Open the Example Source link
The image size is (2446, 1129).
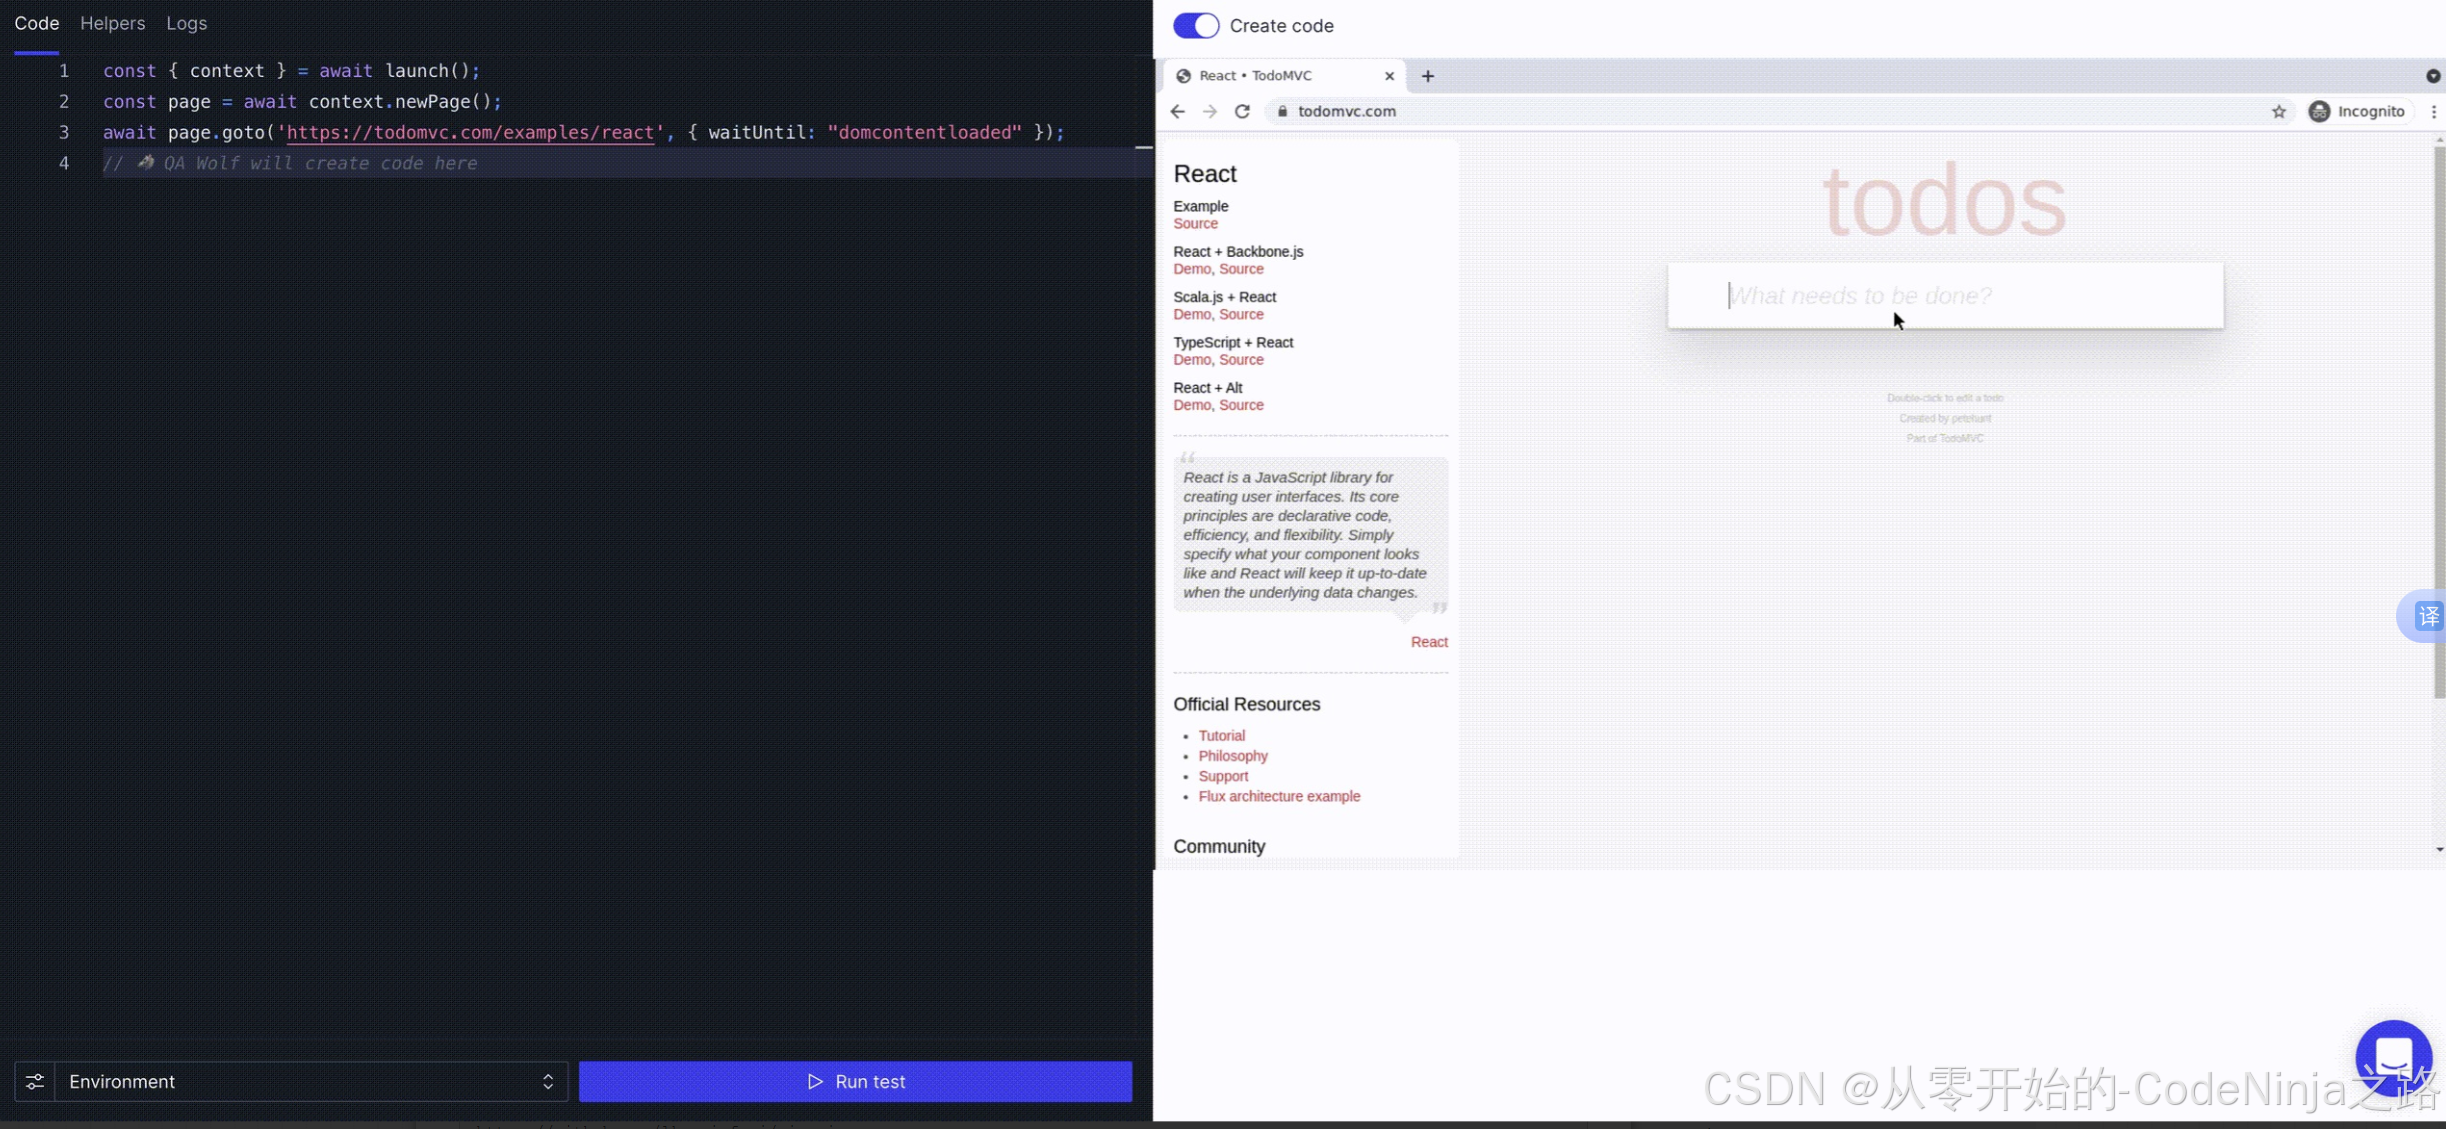pos(1195,224)
